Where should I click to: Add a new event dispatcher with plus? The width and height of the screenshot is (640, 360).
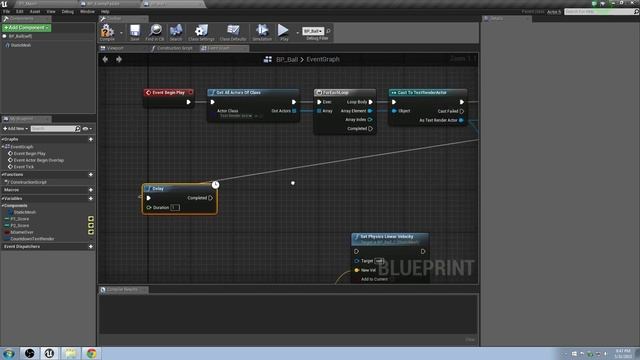click(91, 247)
